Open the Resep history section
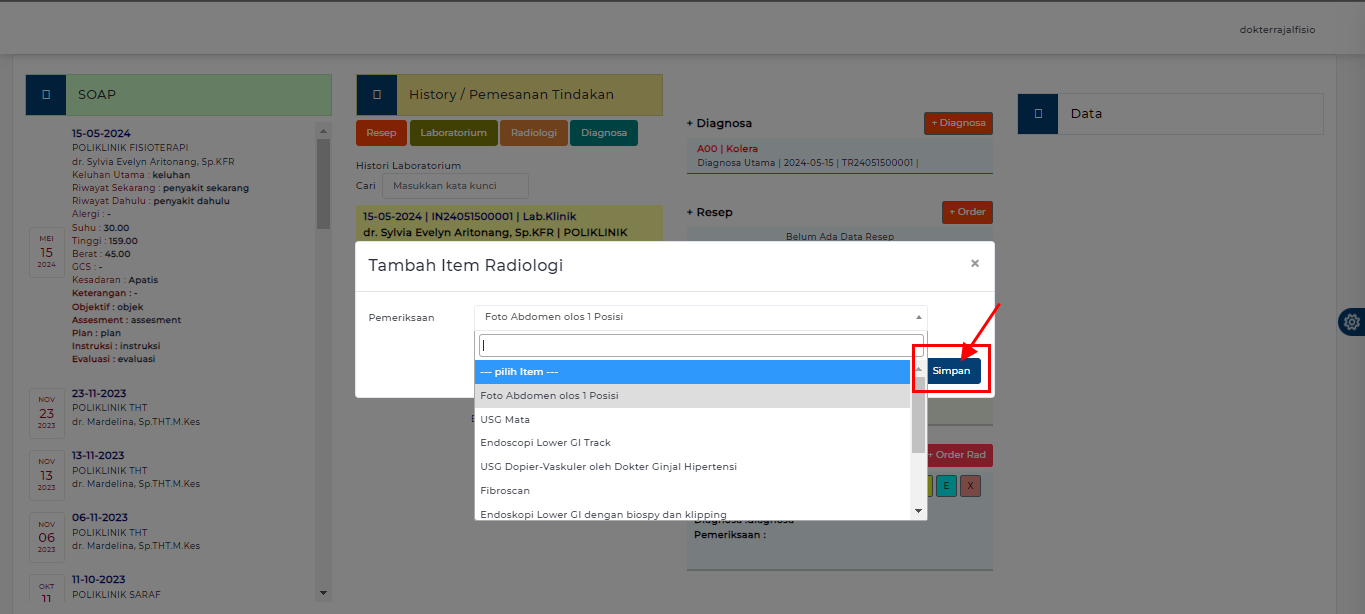This screenshot has width=1365, height=614. click(381, 132)
